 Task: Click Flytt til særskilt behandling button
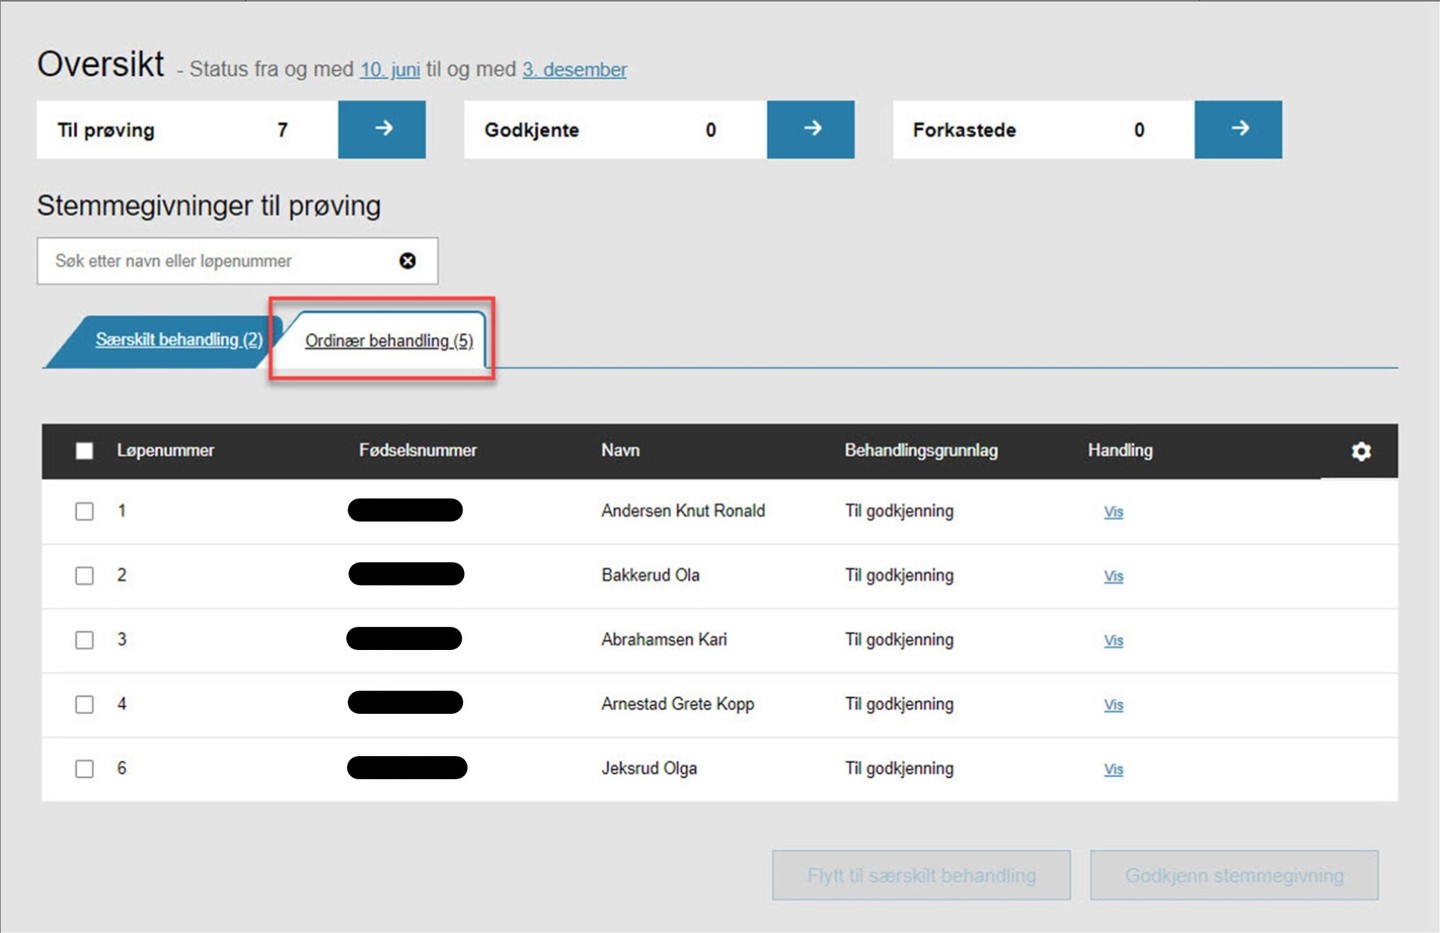[921, 876]
